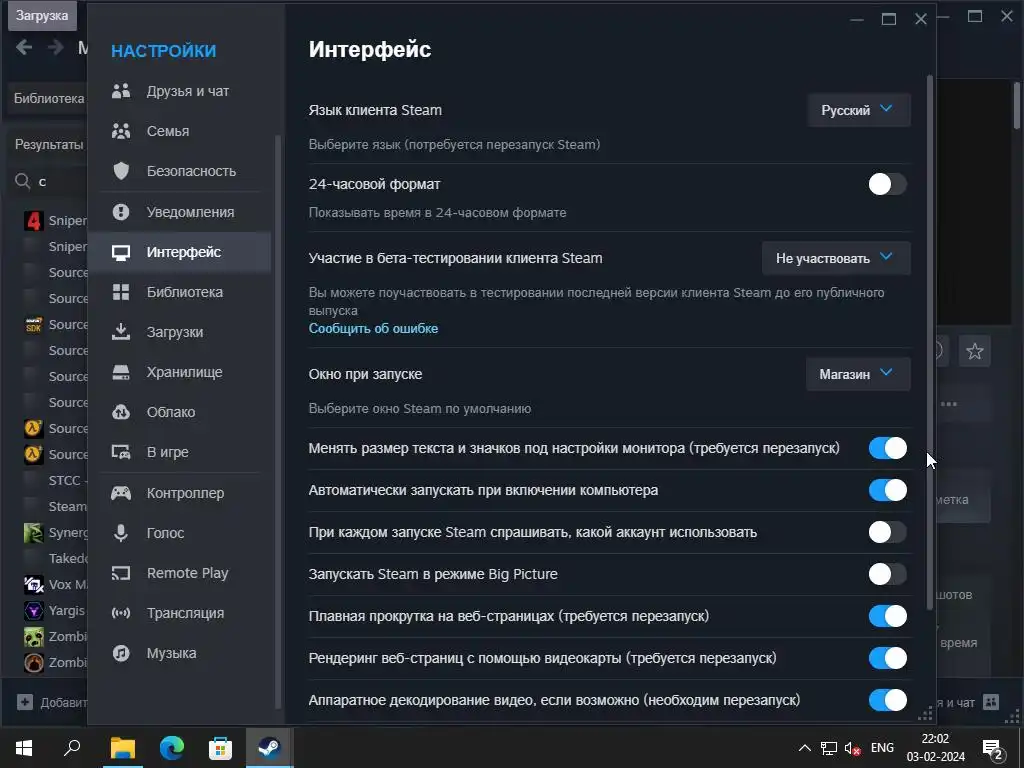Viewport: 1024px width, 768px height.
Task: Click the Облако cloud icon
Action: pos(121,412)
